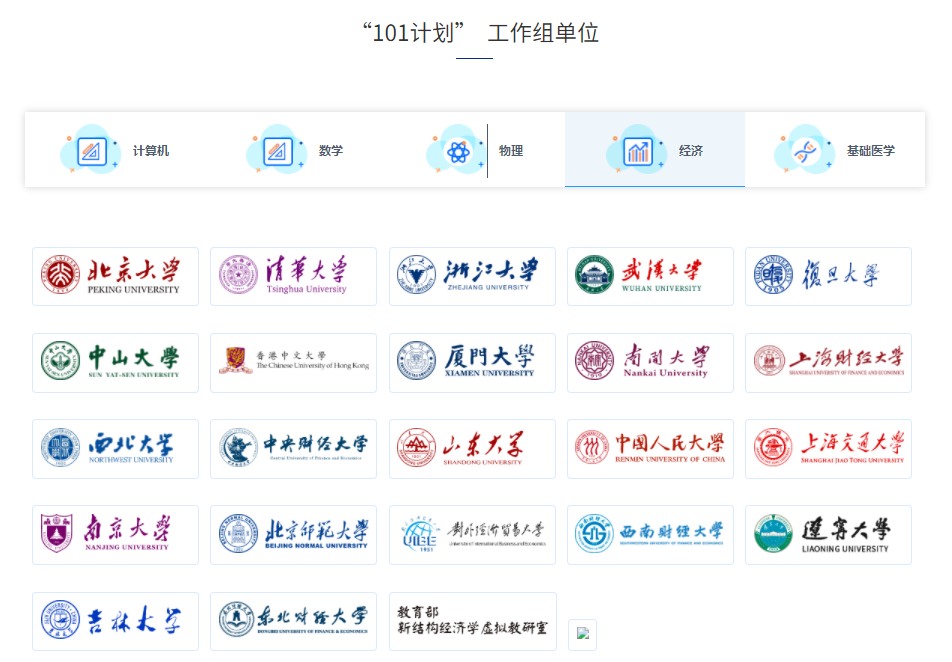This screenshot has height=662, width=952.
Task: Open the 中国人民大学 Renmin University card
Action: click(650, 449)
